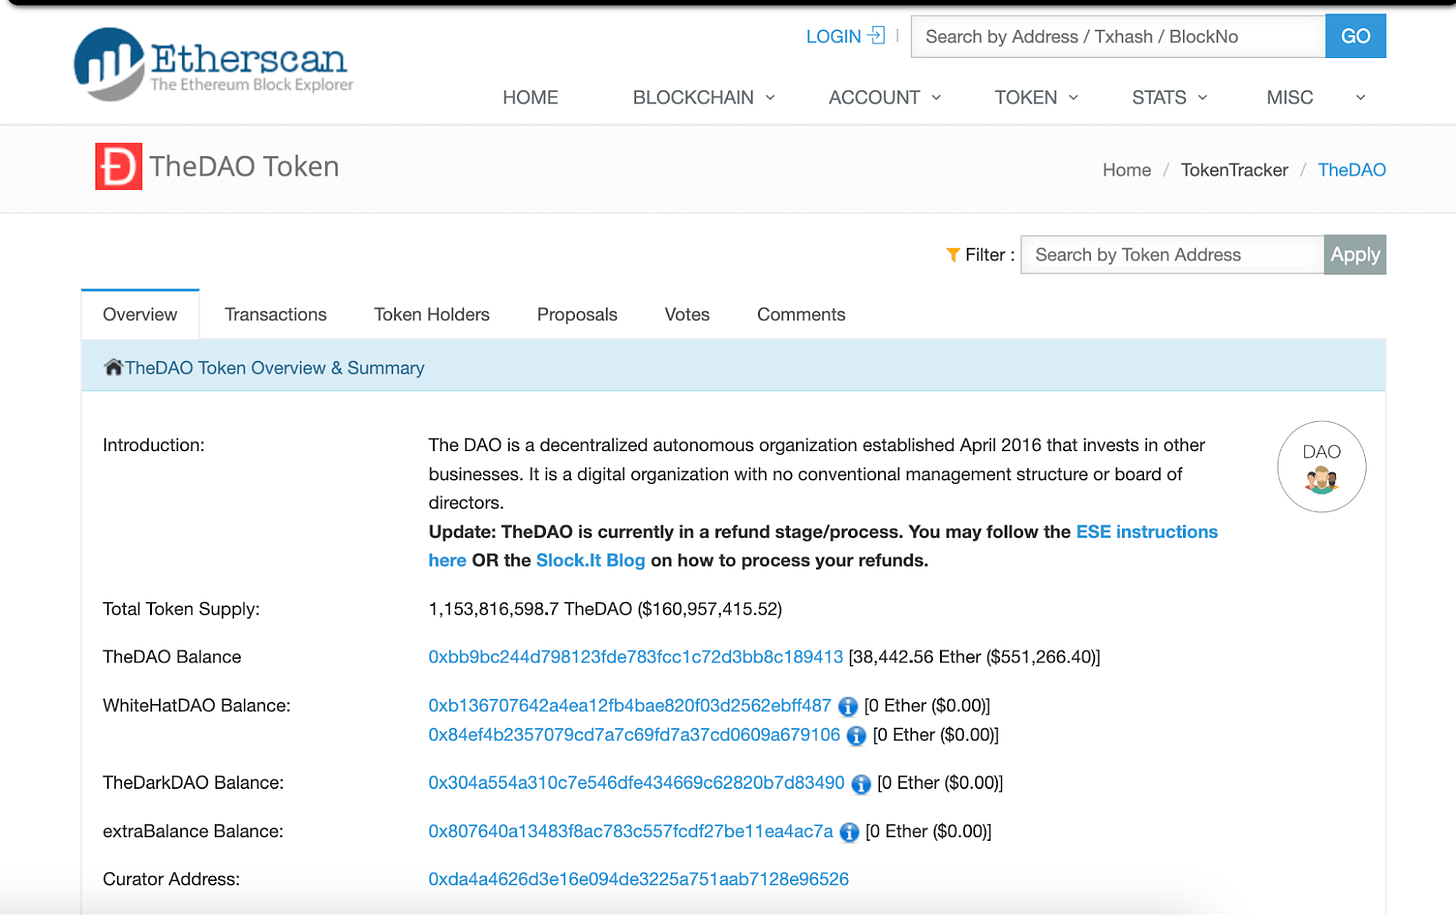
Task: Open TheDAO Balance address 0xbb9bc244d798
Action: (636, 657)
